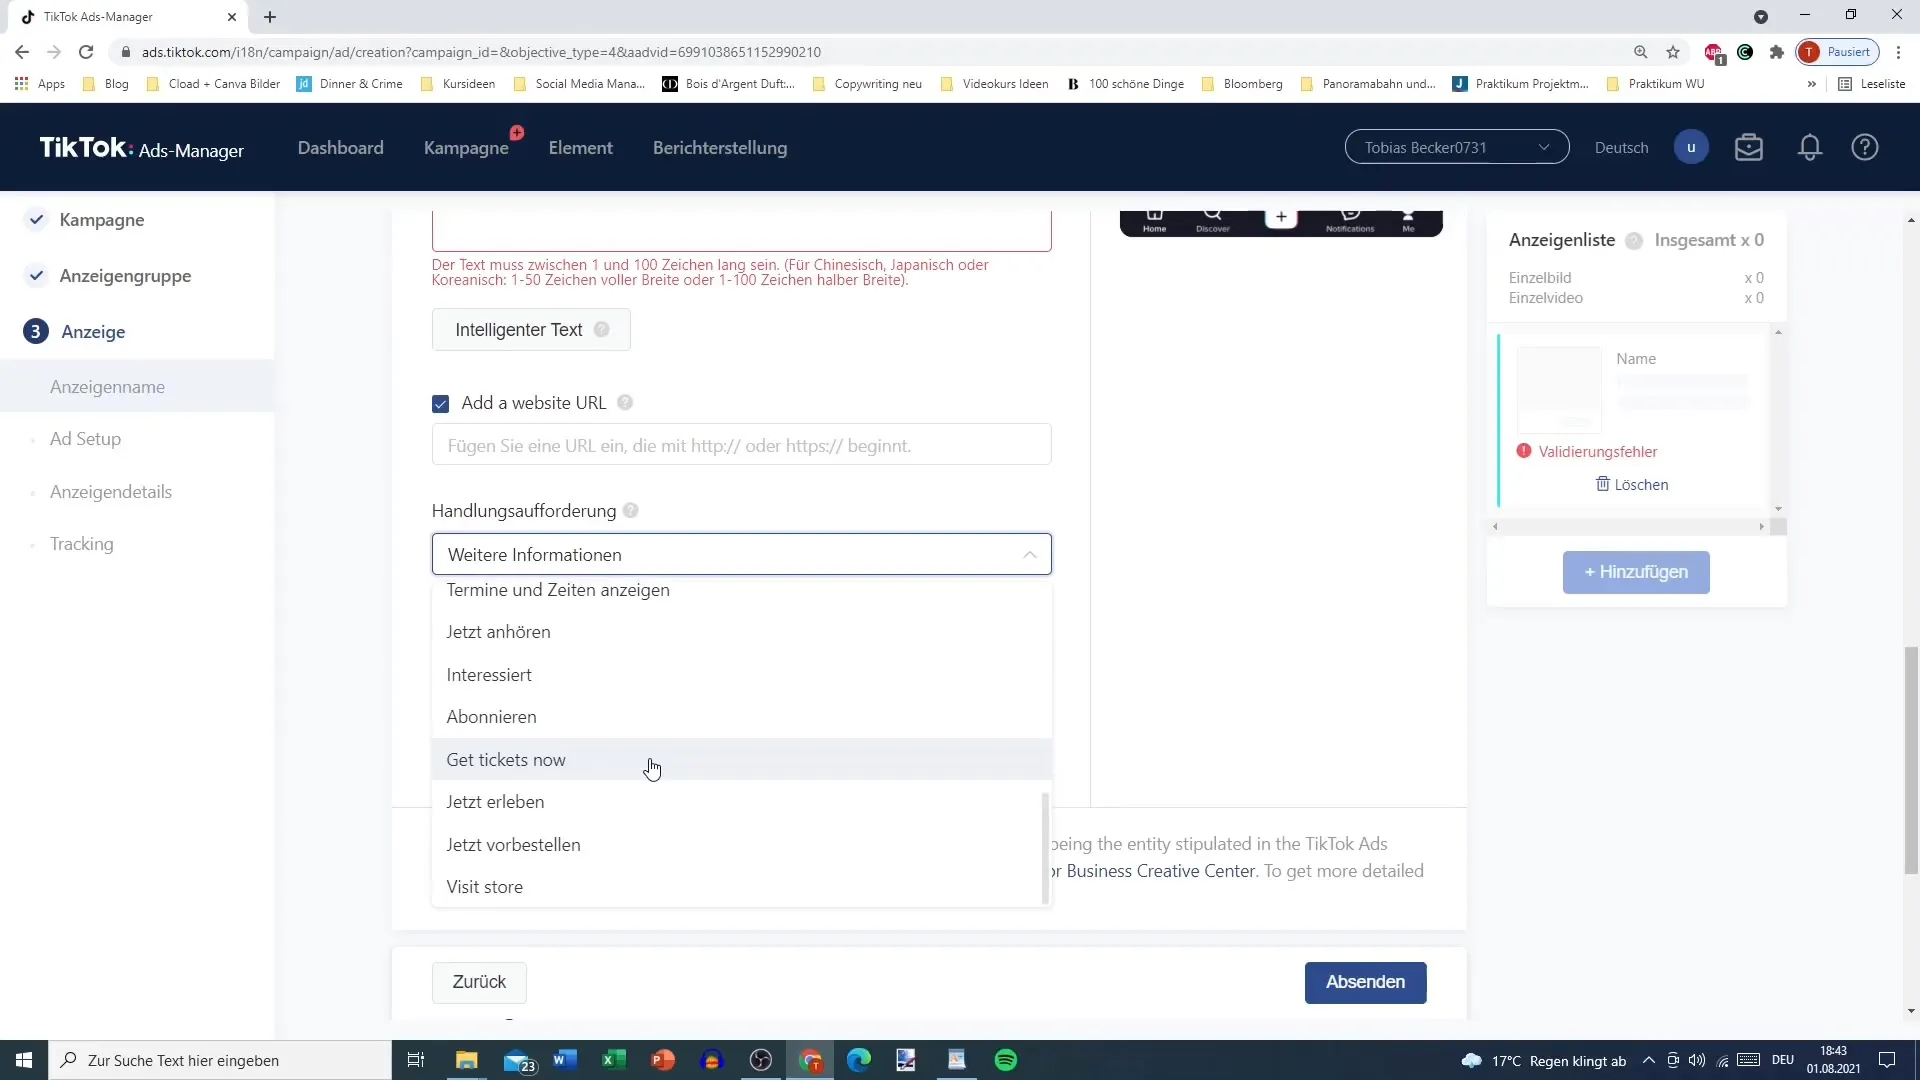Open the Tobias Becker0731 account dropdown

click(x=1456, y=148)
